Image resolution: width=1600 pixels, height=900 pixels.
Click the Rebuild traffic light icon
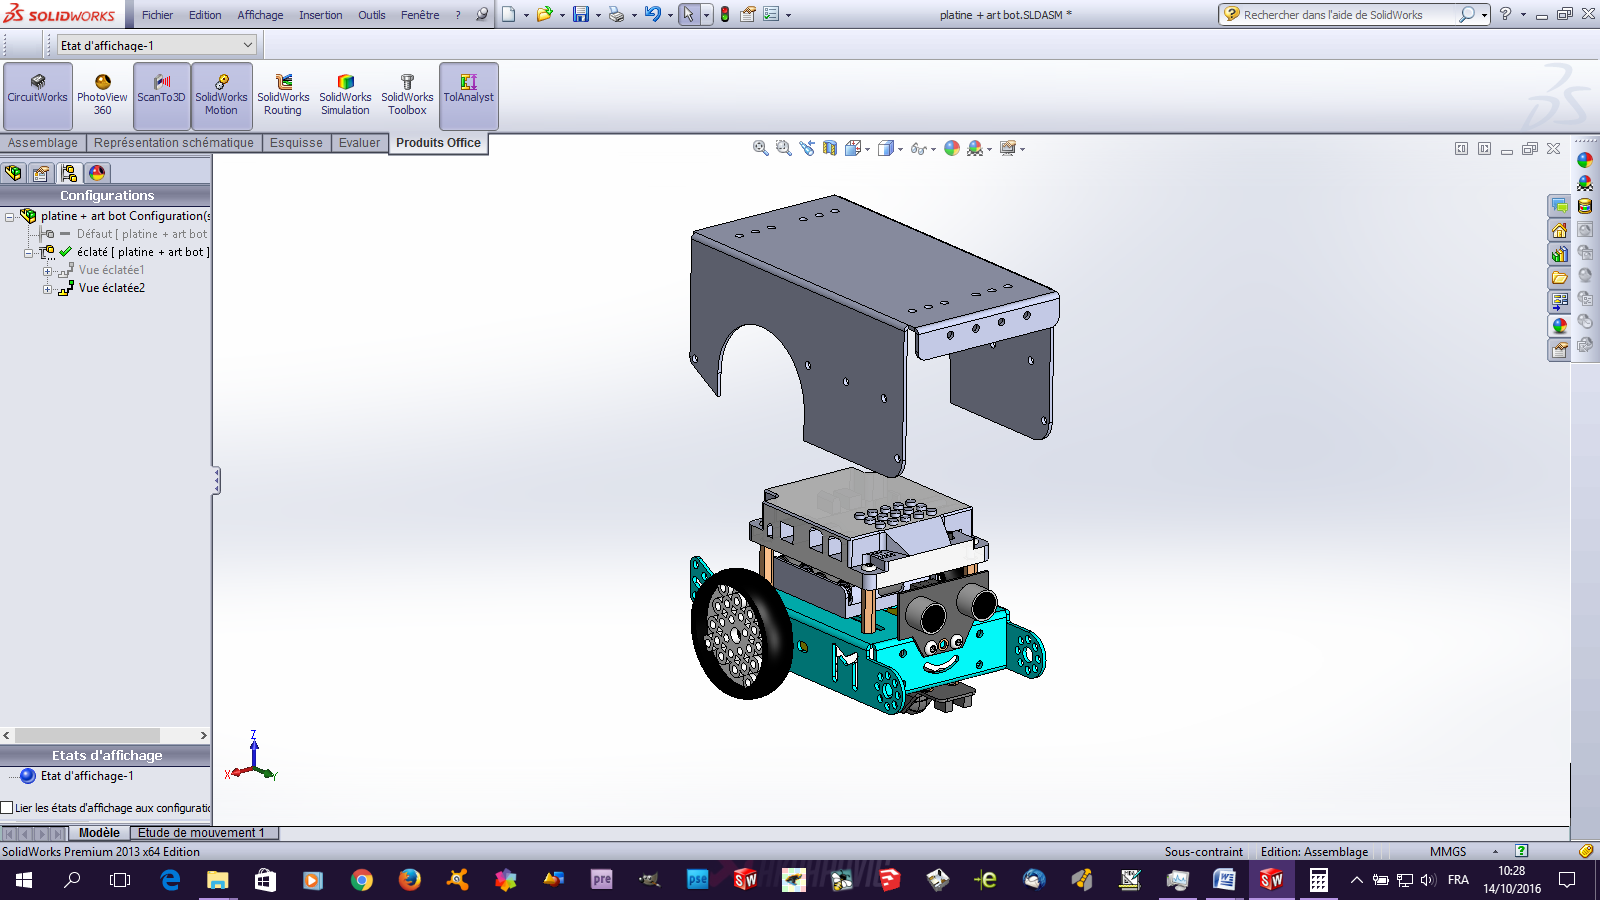coord(725,15)
